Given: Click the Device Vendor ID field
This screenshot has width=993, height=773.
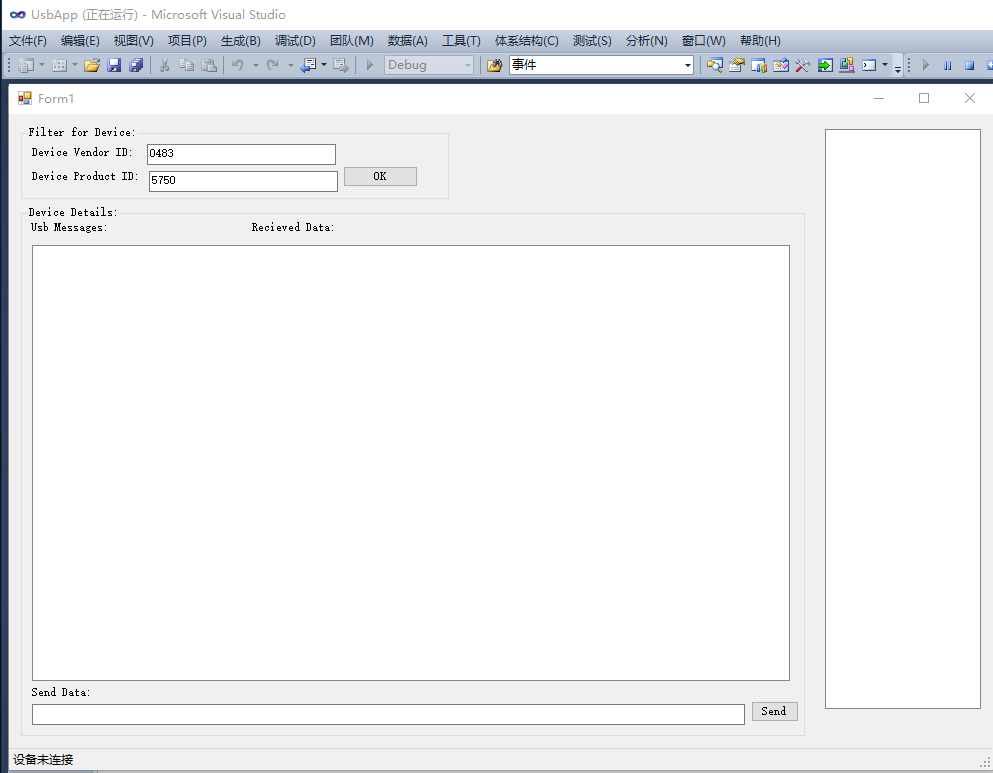Looking at the screenshot, I should [x=241, y=154].
